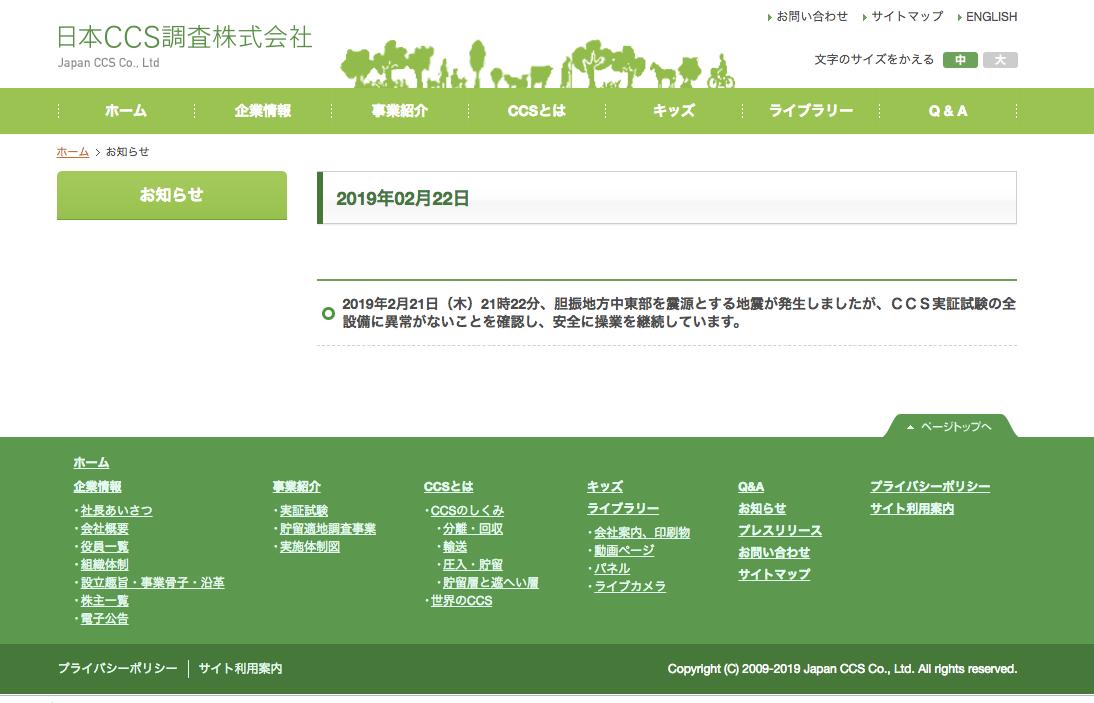Viewport: 1094px width, 703px height.
Task: Open サイト利用案内 in the footer right column
Action: click(911, 509)
